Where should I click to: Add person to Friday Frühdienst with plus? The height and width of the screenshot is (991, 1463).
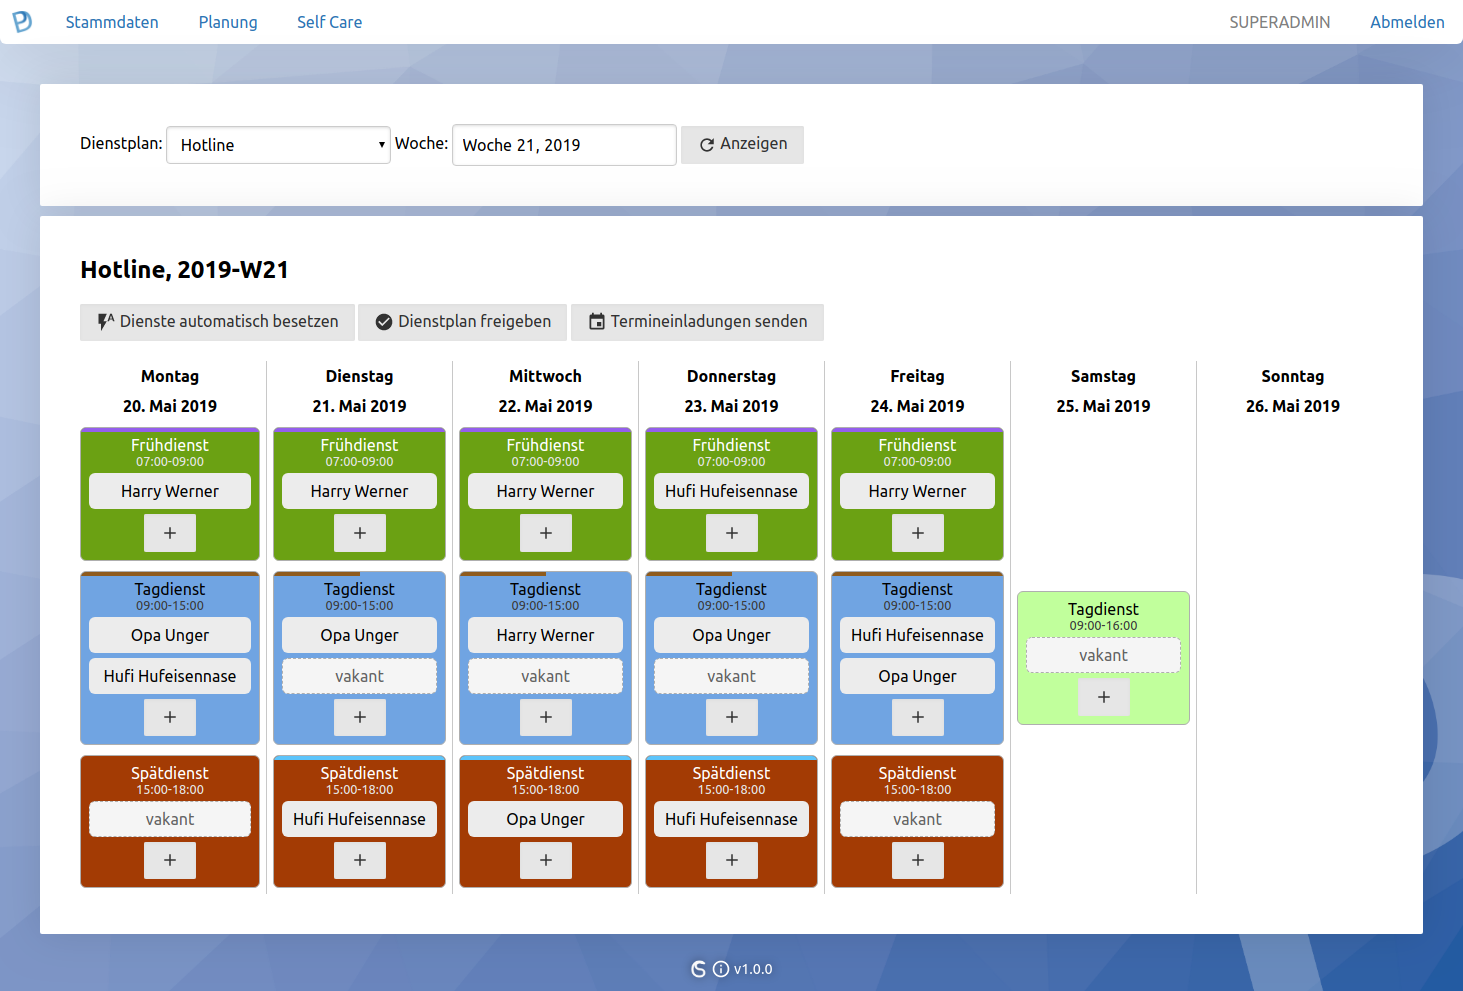pos(918,533)
